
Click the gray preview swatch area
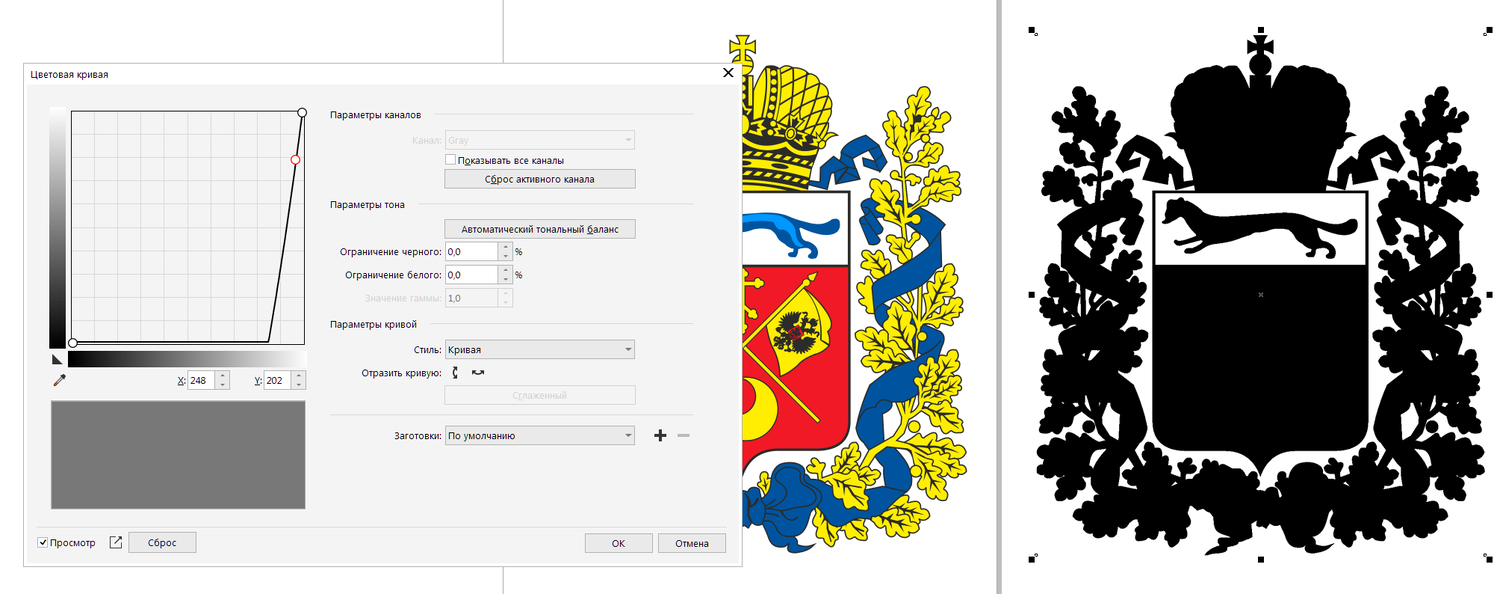pyautogui.click(x=178, y=455)
